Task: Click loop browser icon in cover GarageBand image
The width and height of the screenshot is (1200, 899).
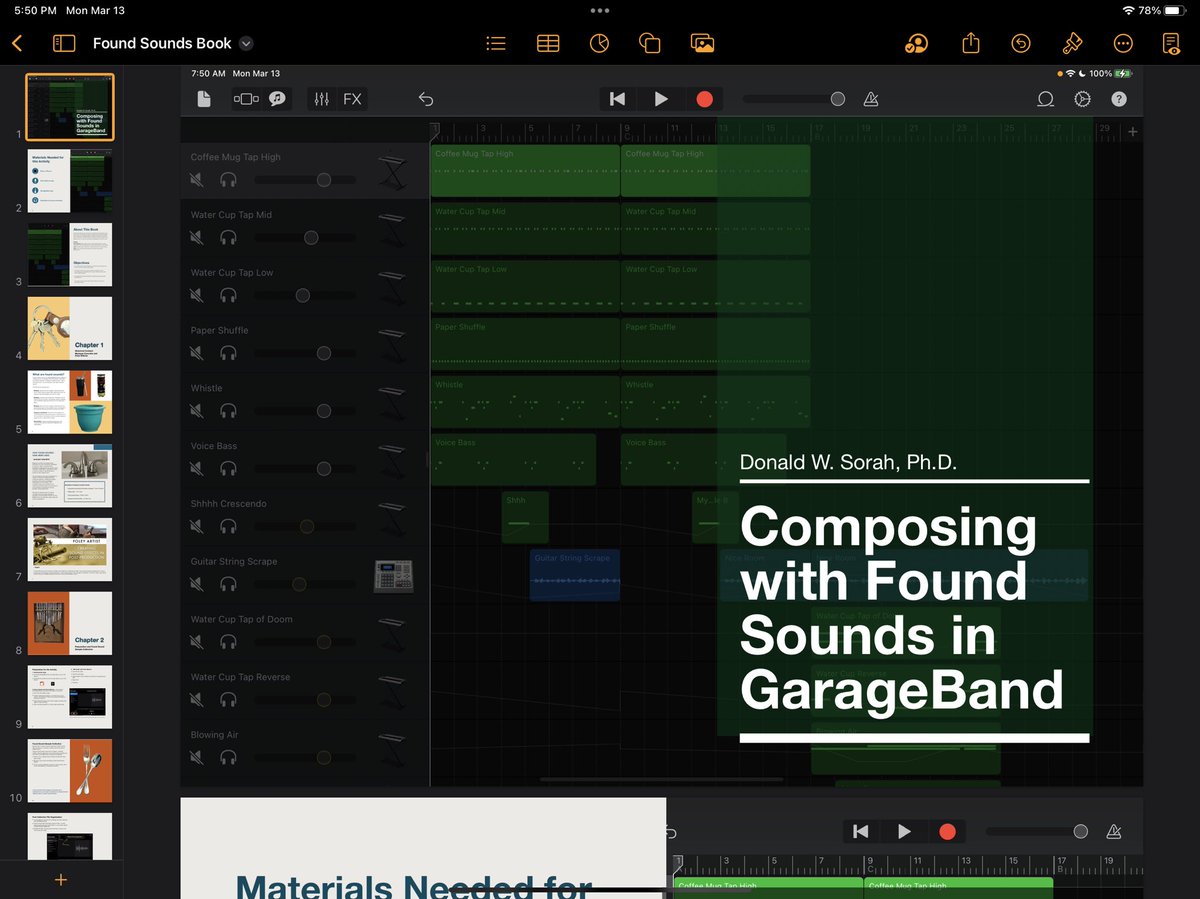Action: 1045,99
